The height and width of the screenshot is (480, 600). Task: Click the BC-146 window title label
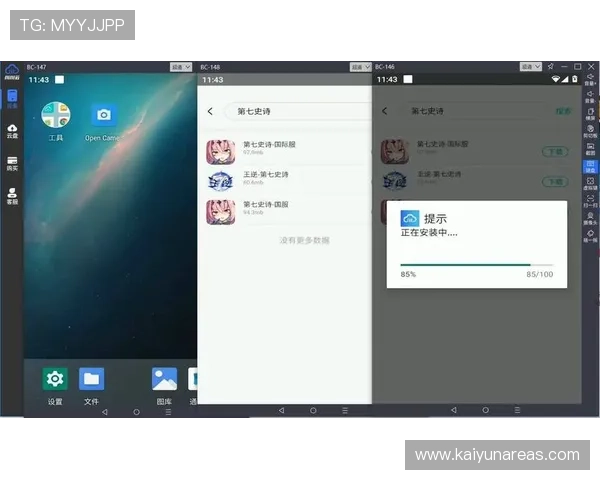[385, 67]
